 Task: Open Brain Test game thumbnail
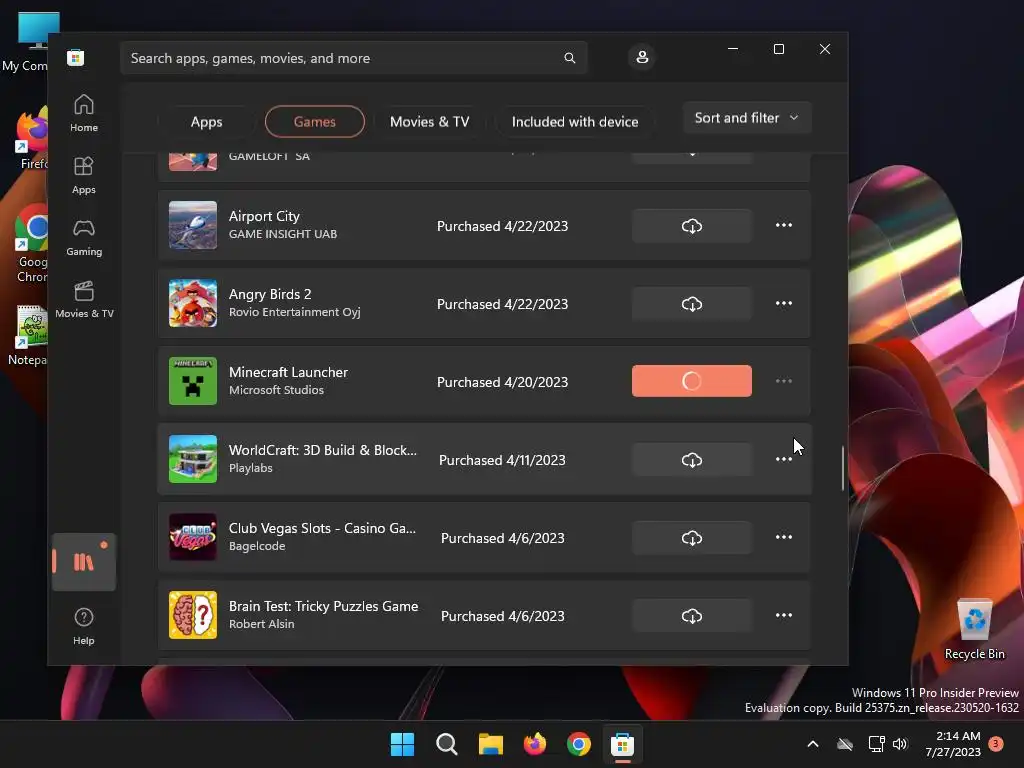point(193,615)
